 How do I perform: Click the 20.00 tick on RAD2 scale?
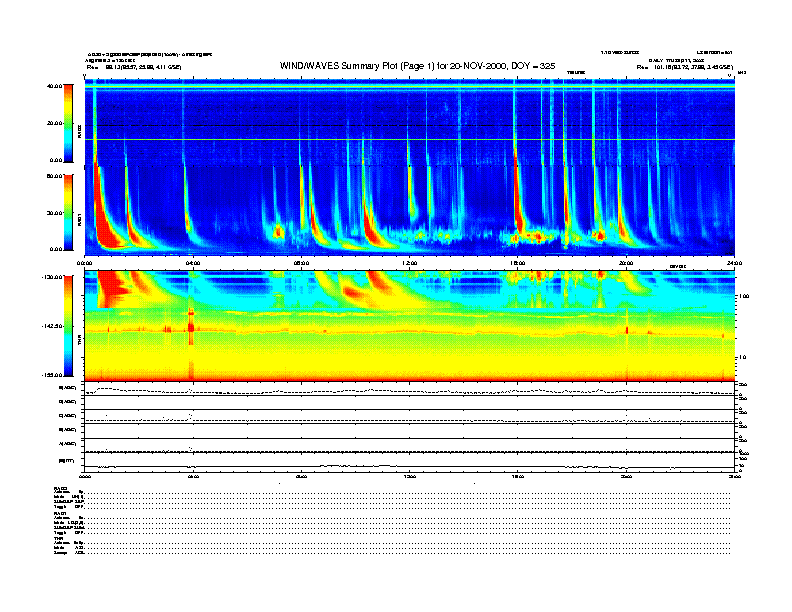click(54, 123)
